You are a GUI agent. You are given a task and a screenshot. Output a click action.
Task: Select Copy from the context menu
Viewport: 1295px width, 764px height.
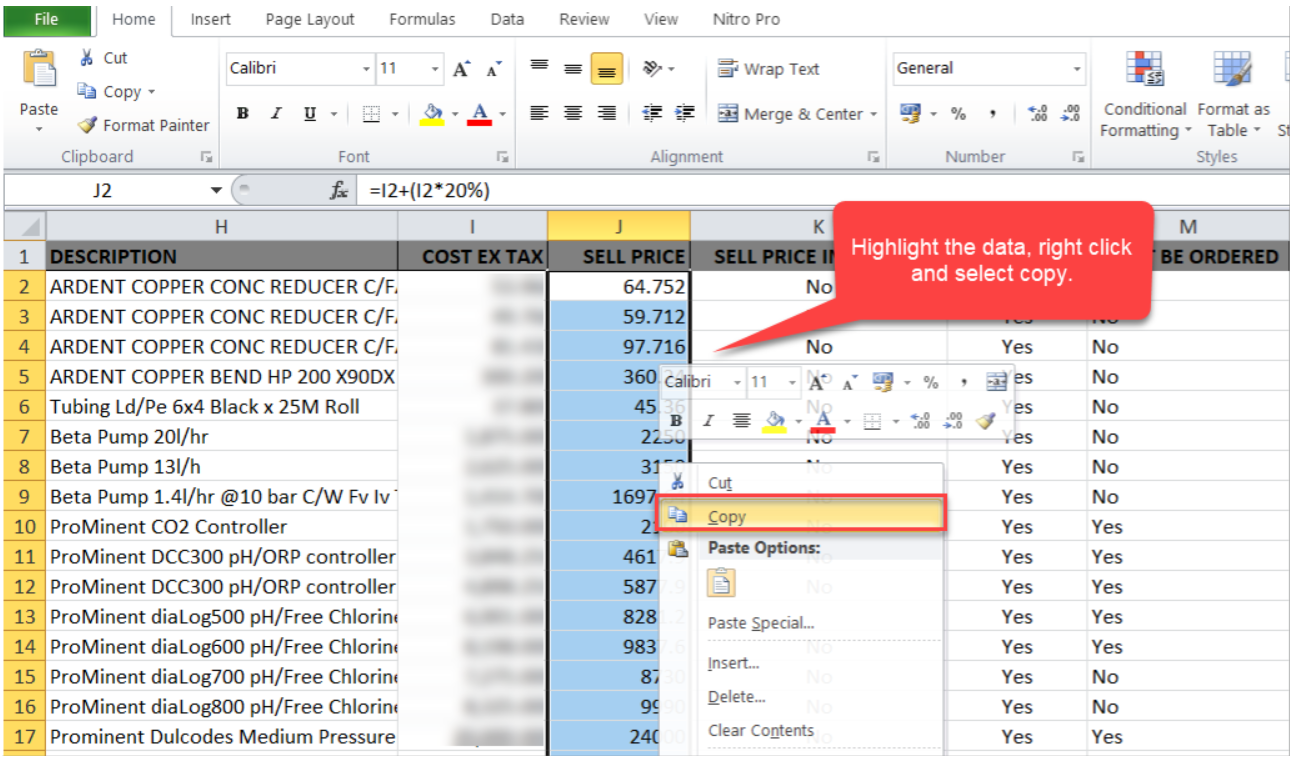click(727, 516)
